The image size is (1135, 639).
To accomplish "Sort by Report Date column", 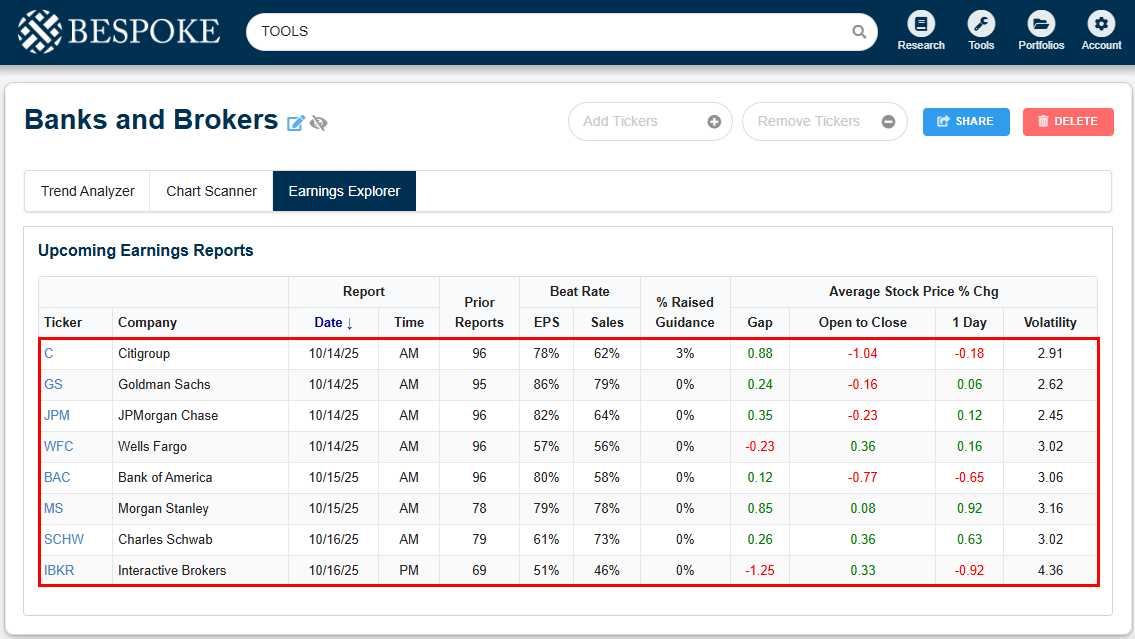I will [x=334, y=322].
